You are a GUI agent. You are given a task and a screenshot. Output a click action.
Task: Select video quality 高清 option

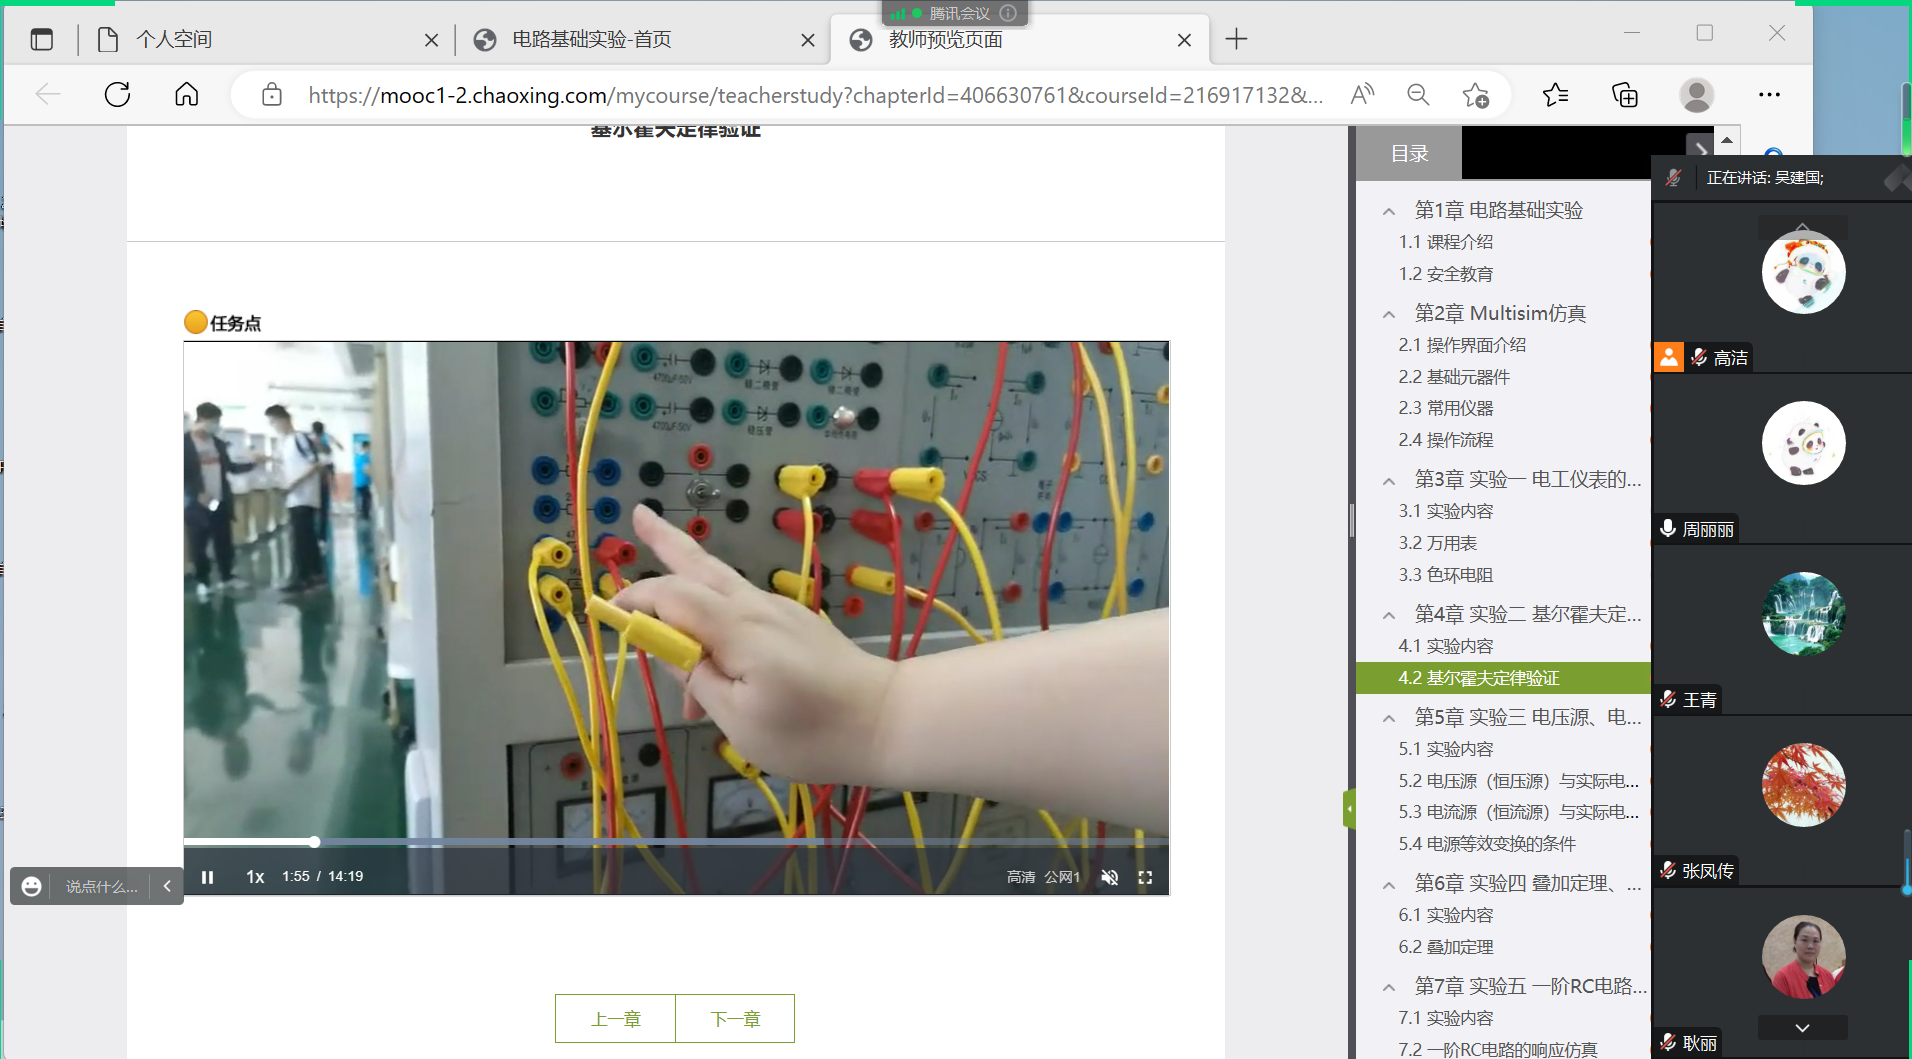coord(1020,877)
